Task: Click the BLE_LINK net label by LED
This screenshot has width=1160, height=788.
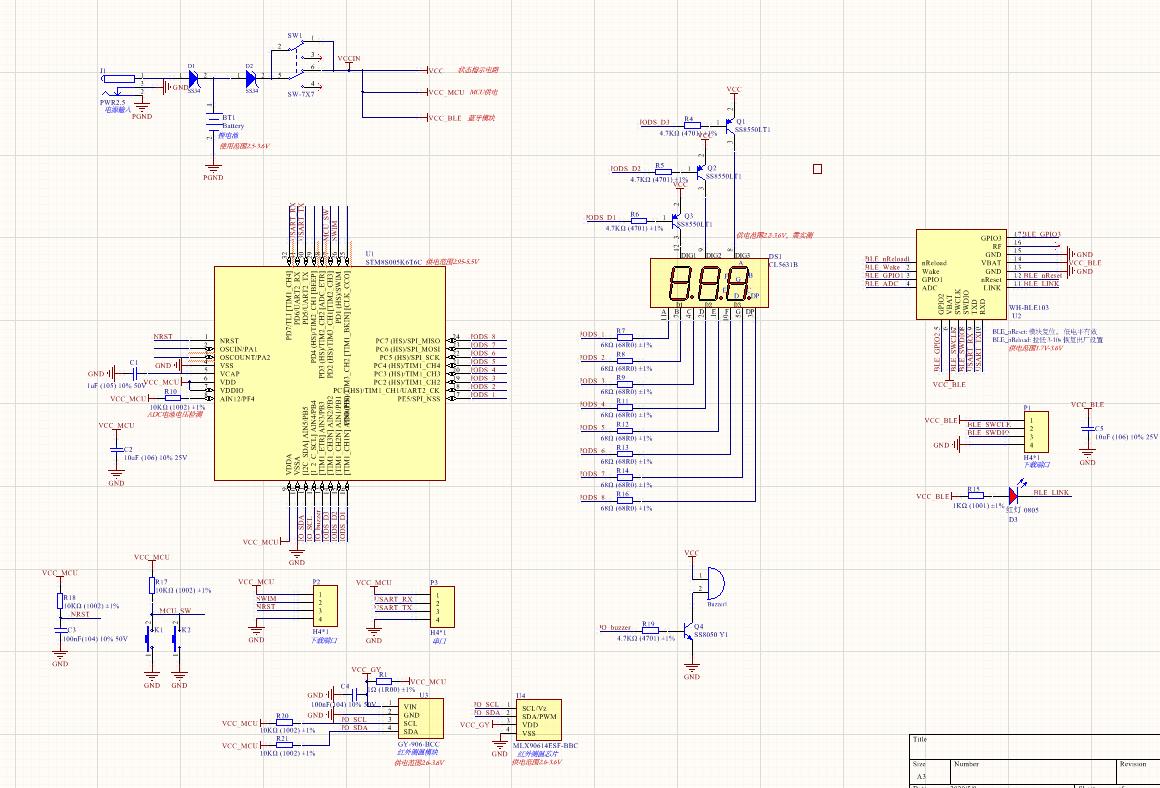Action: point(1051,492)
